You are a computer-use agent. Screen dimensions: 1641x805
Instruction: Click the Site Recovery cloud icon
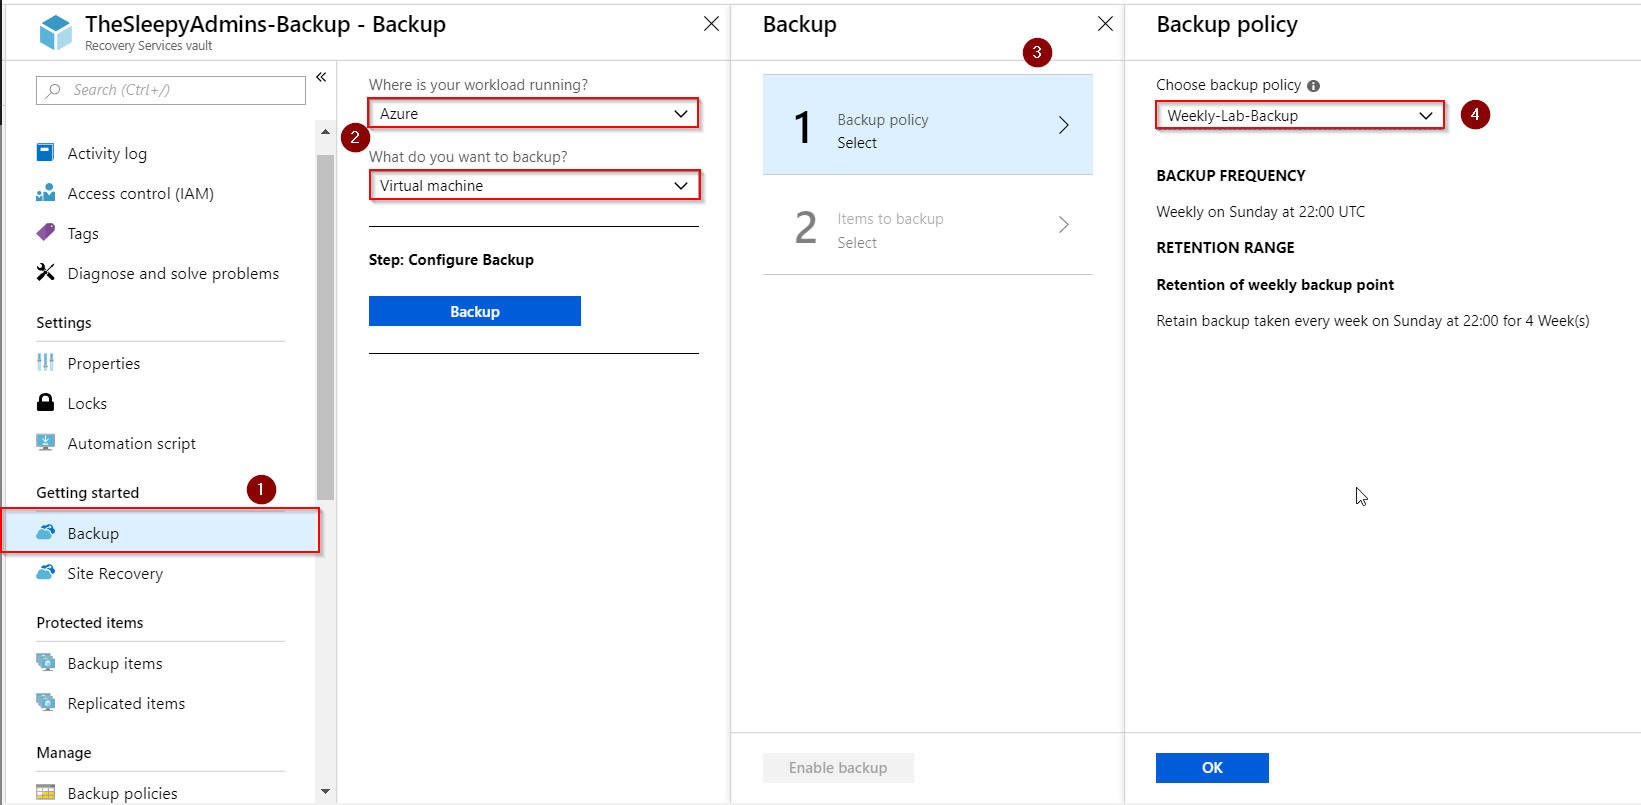(x=45, y=573)
